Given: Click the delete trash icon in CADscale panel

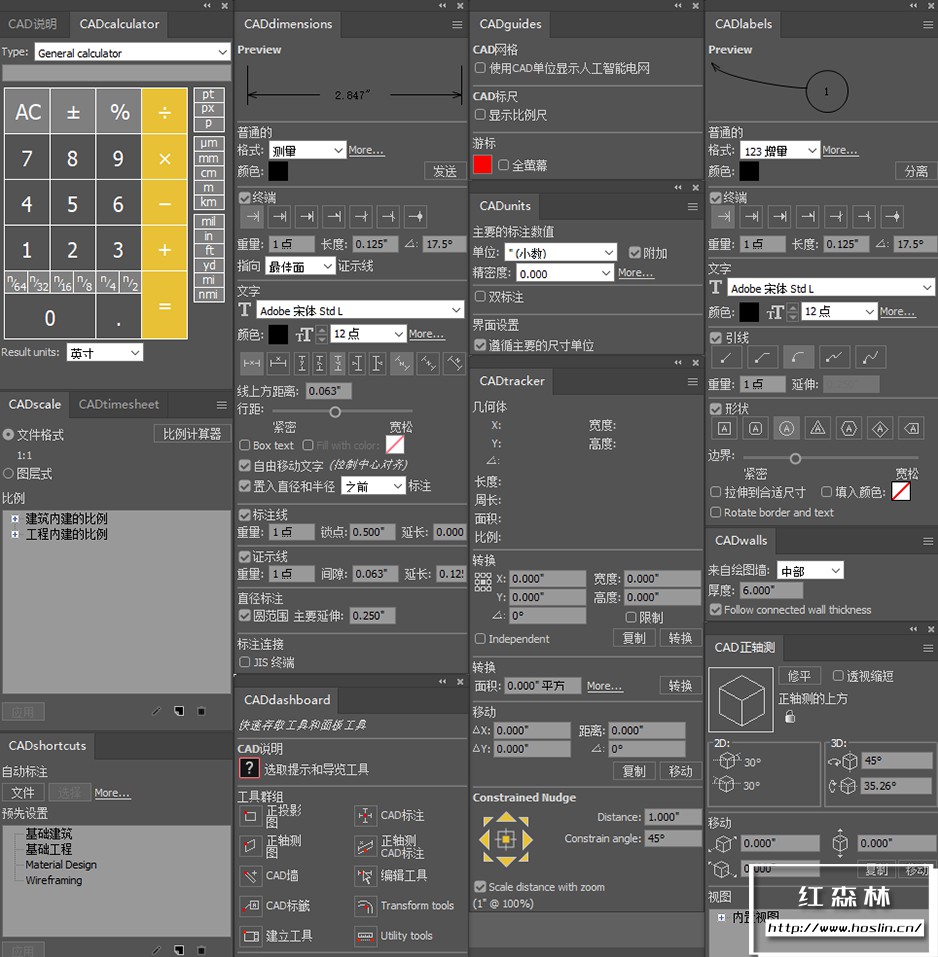Looking at the screenshot, I should pos(201,711).
